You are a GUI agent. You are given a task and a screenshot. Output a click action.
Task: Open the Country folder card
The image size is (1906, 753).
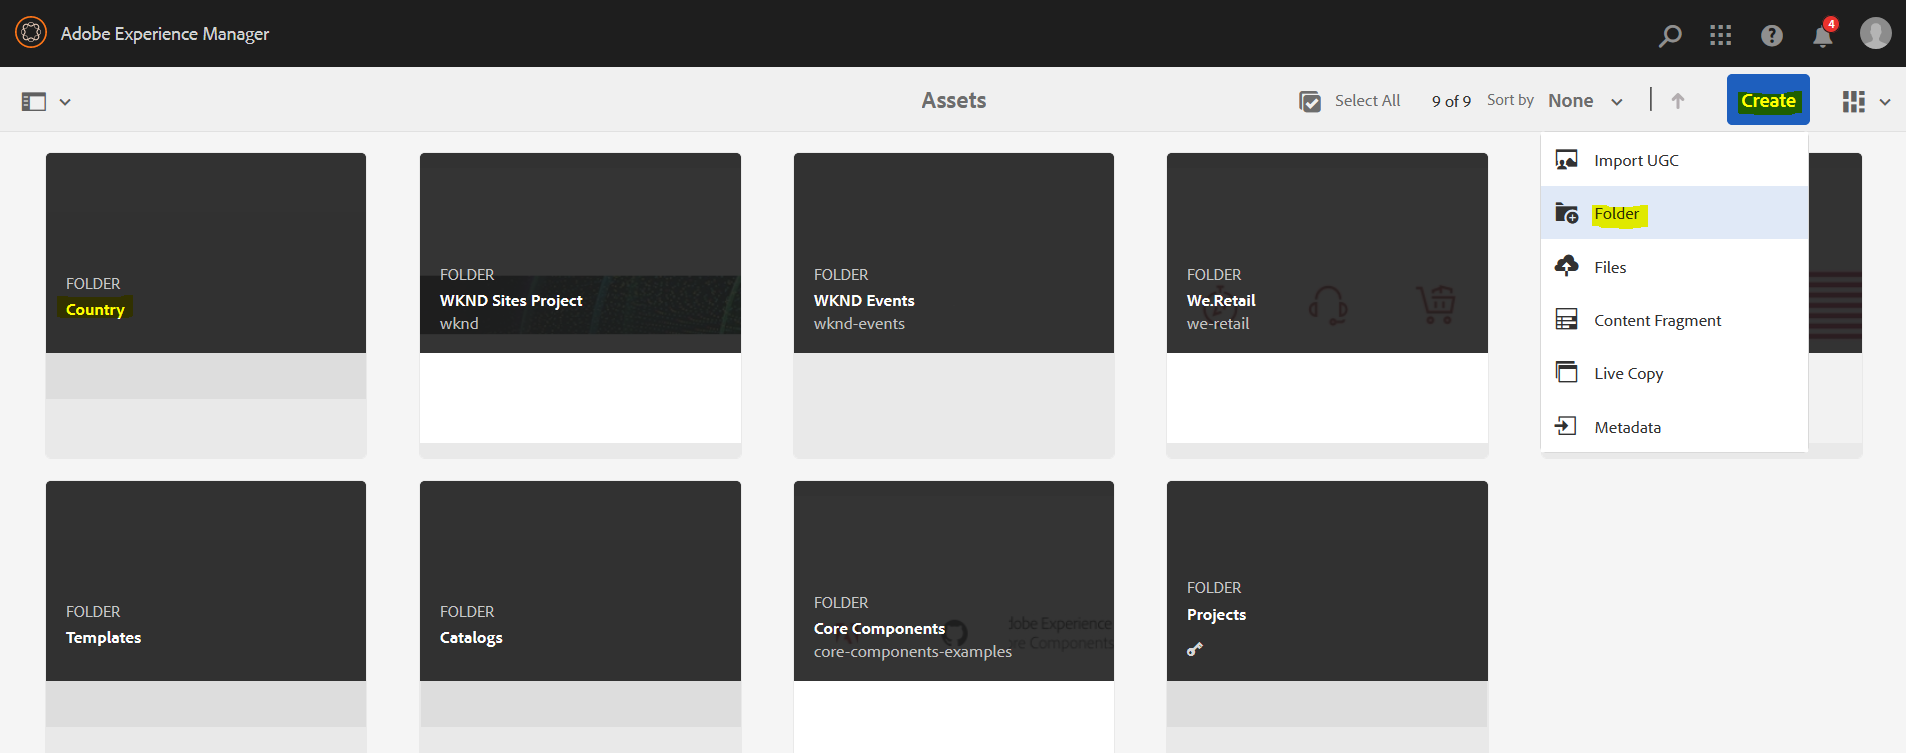click(x=206, y=305)
